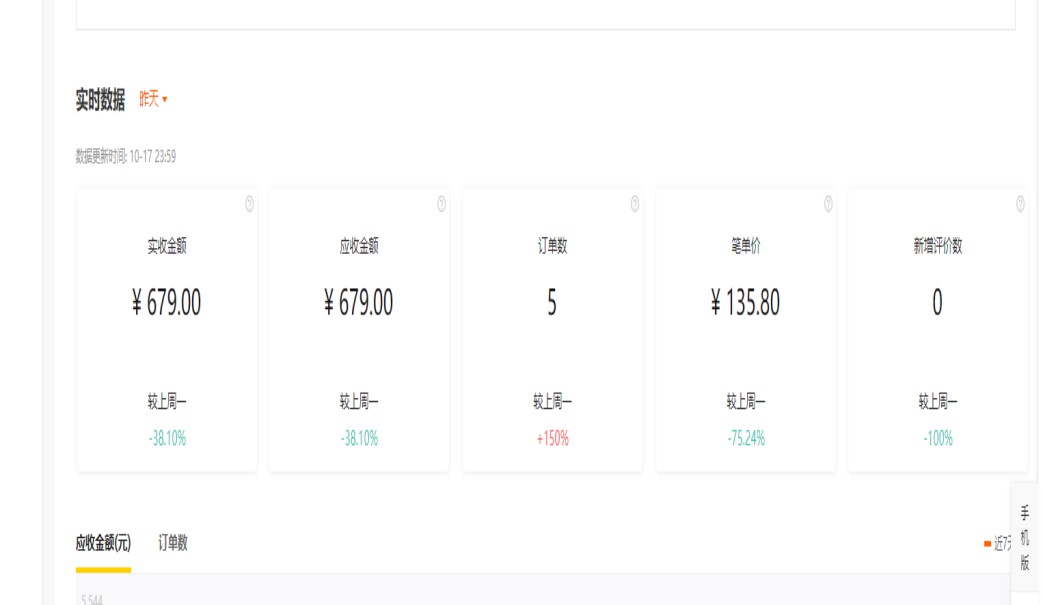1043x605 pixels.
Task: Show help info for 新增评价数 card
Action: [1020, 204]
